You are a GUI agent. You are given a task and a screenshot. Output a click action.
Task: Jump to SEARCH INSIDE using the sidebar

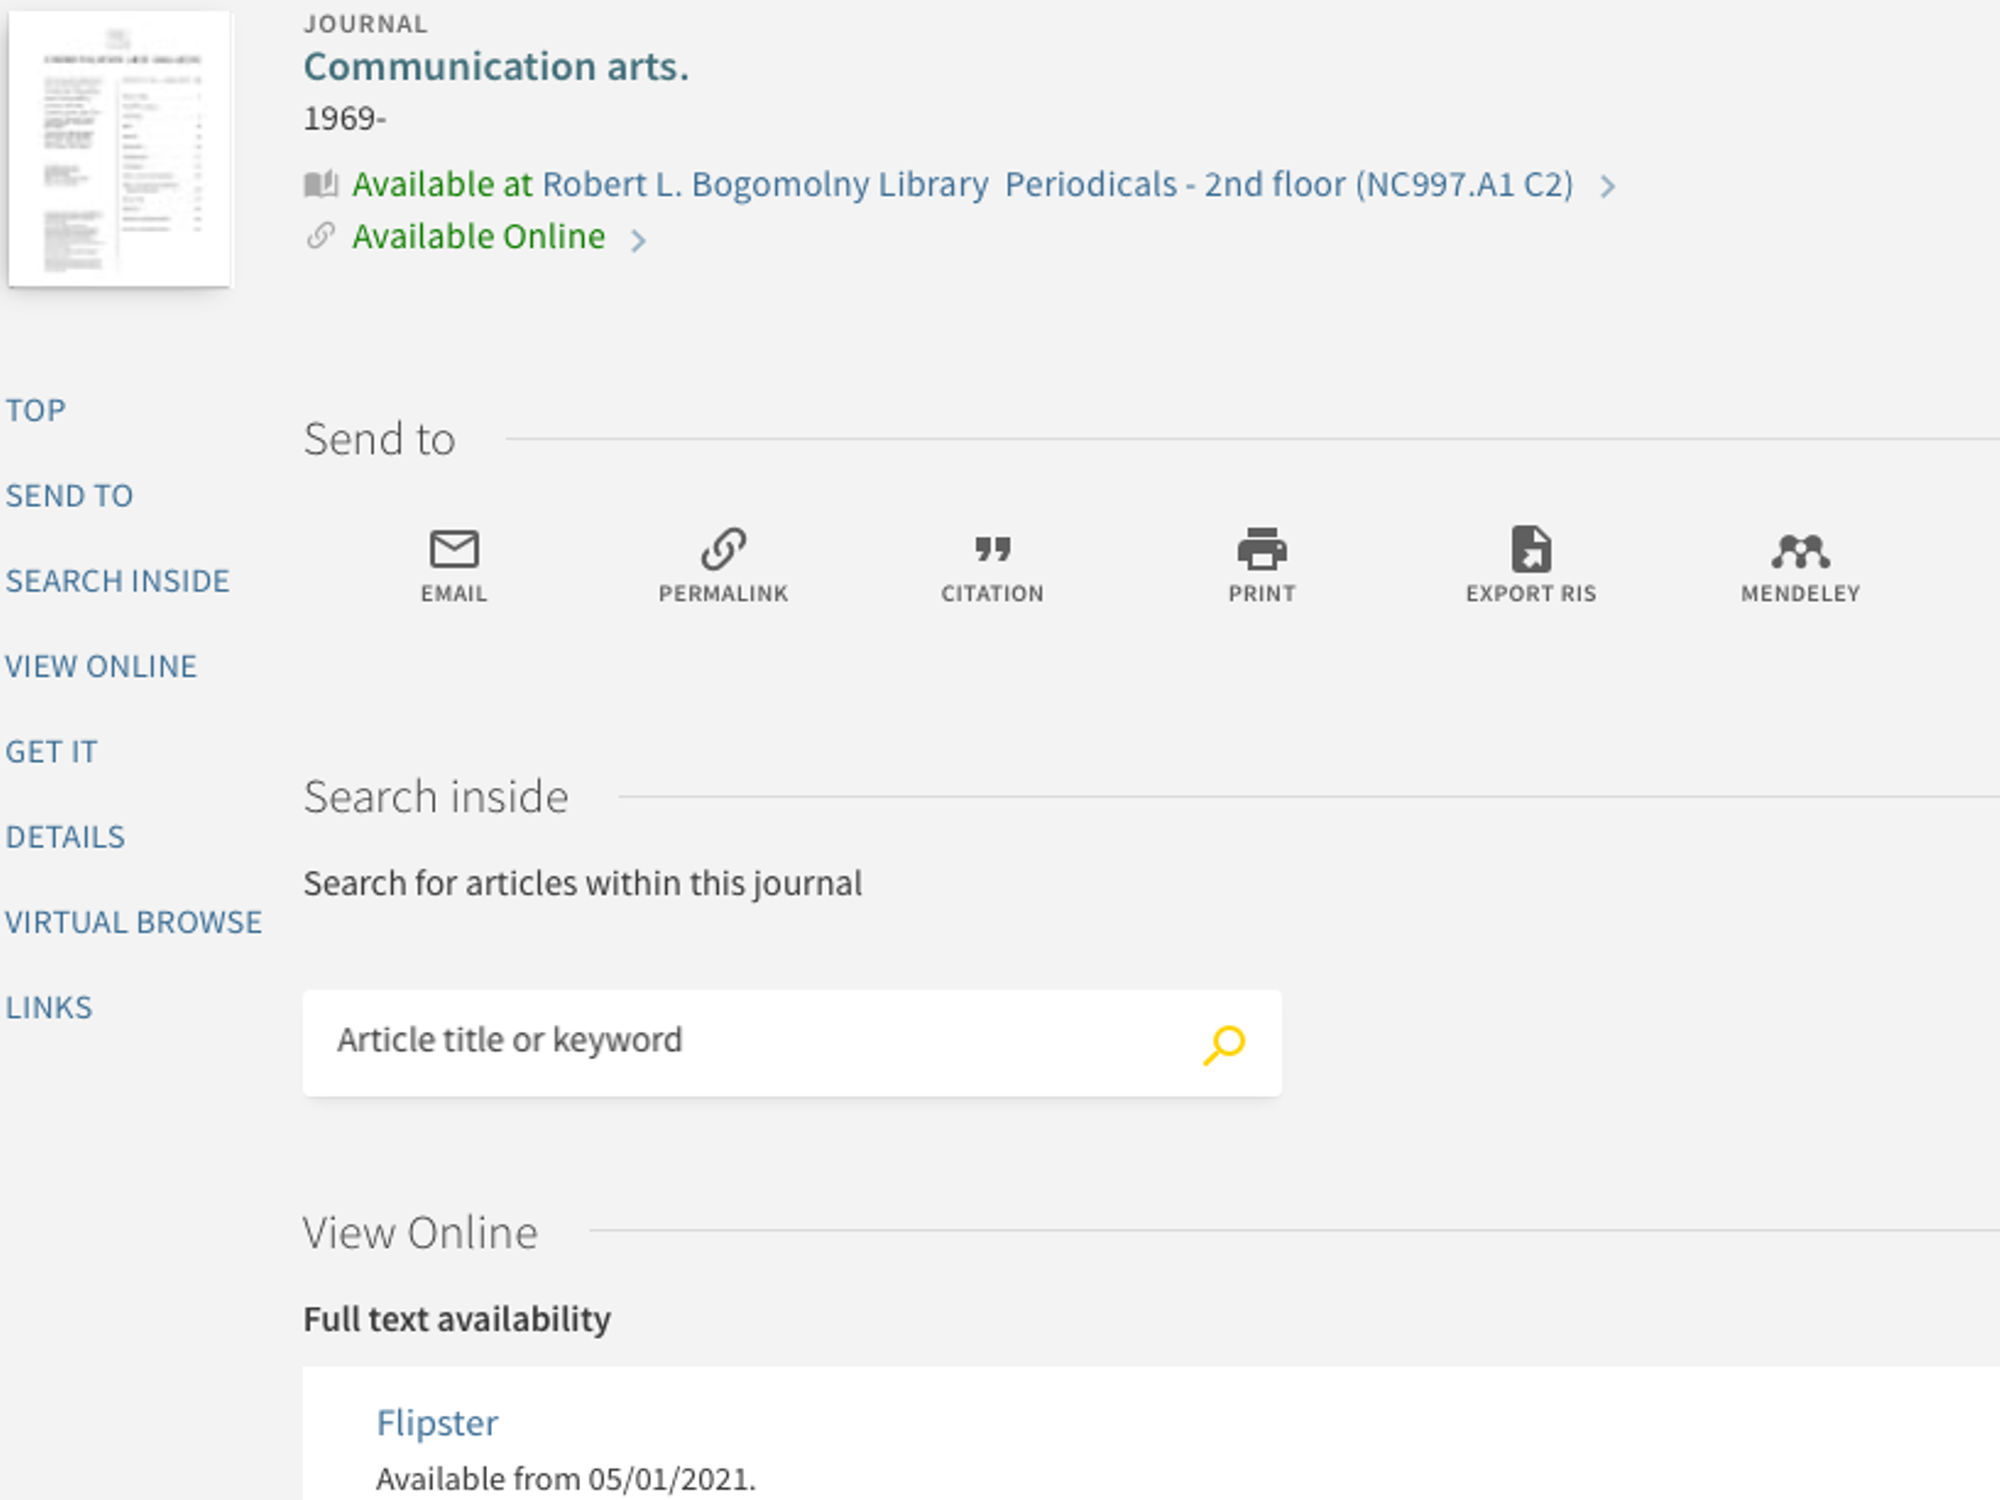point(118,580)
